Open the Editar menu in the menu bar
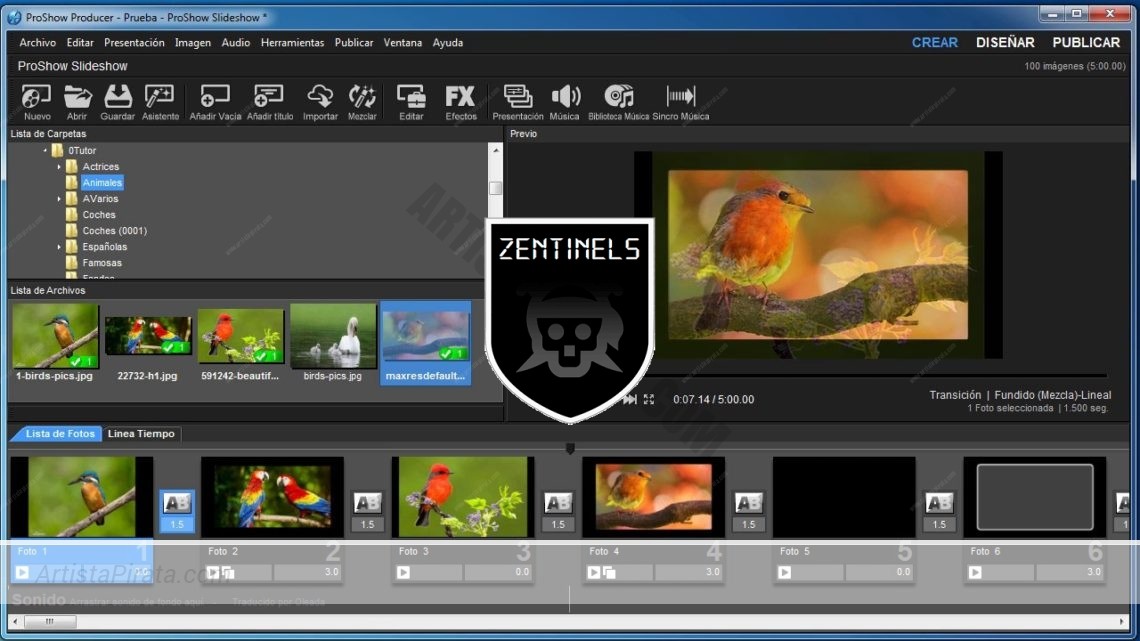The height and width of the screenshot is (641, 1140). pyautogui.click(x=80, y=43)
